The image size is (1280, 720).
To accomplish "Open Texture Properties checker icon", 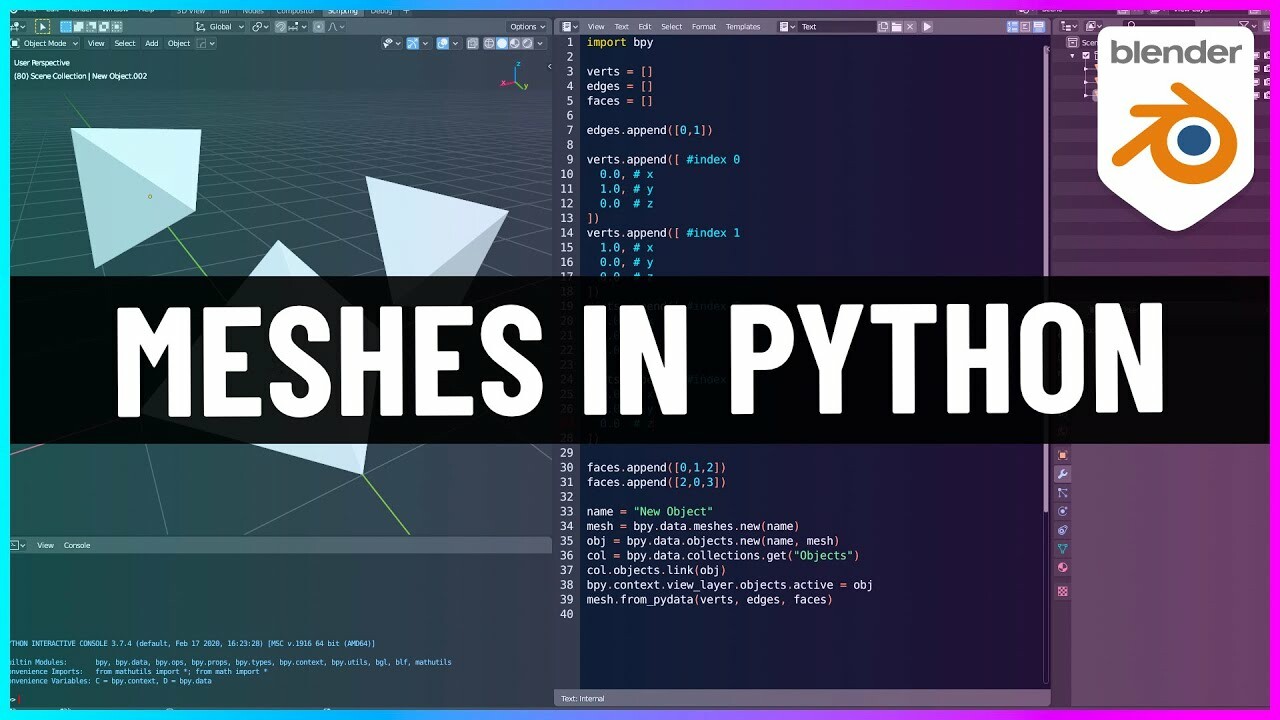I will [1062, 589].
